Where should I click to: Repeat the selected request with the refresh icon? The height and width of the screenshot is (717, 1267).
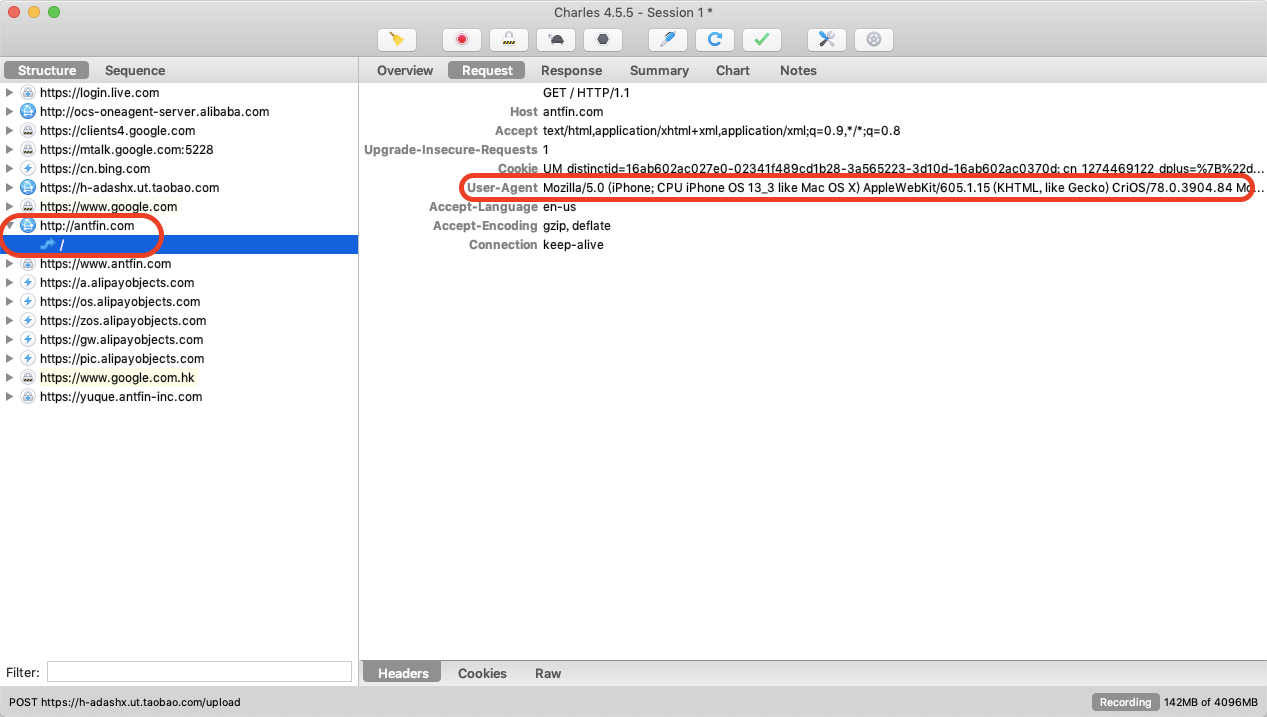click(x=715, y=40)
